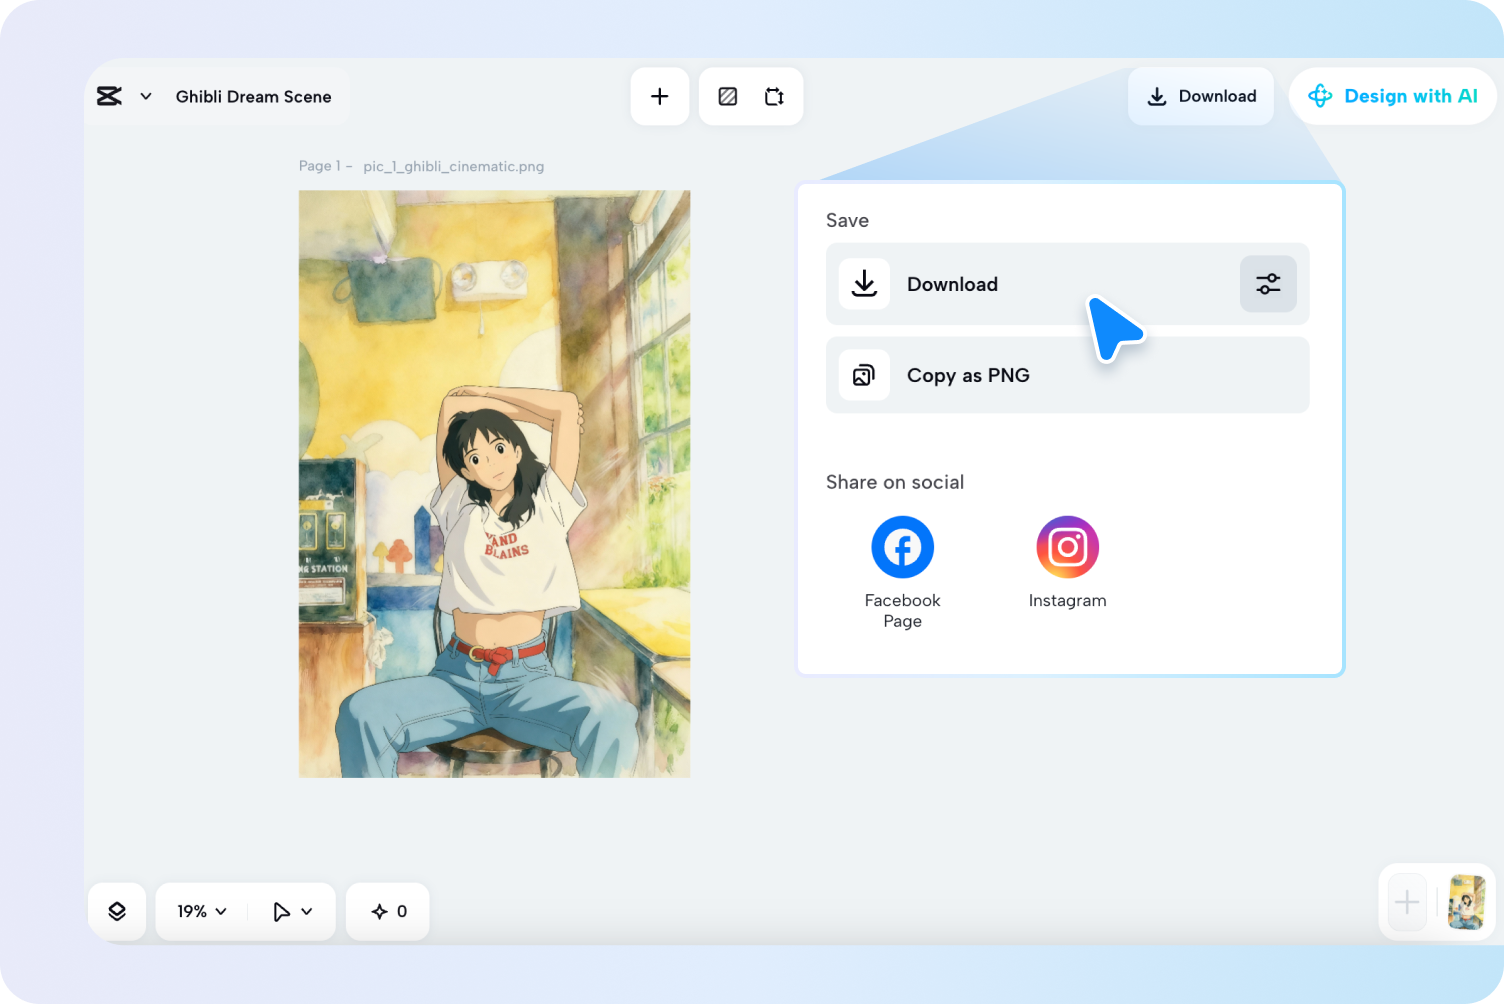Click the plus add button in top toolbar
Screen dimensions: 1504x1004
(660, 96)
